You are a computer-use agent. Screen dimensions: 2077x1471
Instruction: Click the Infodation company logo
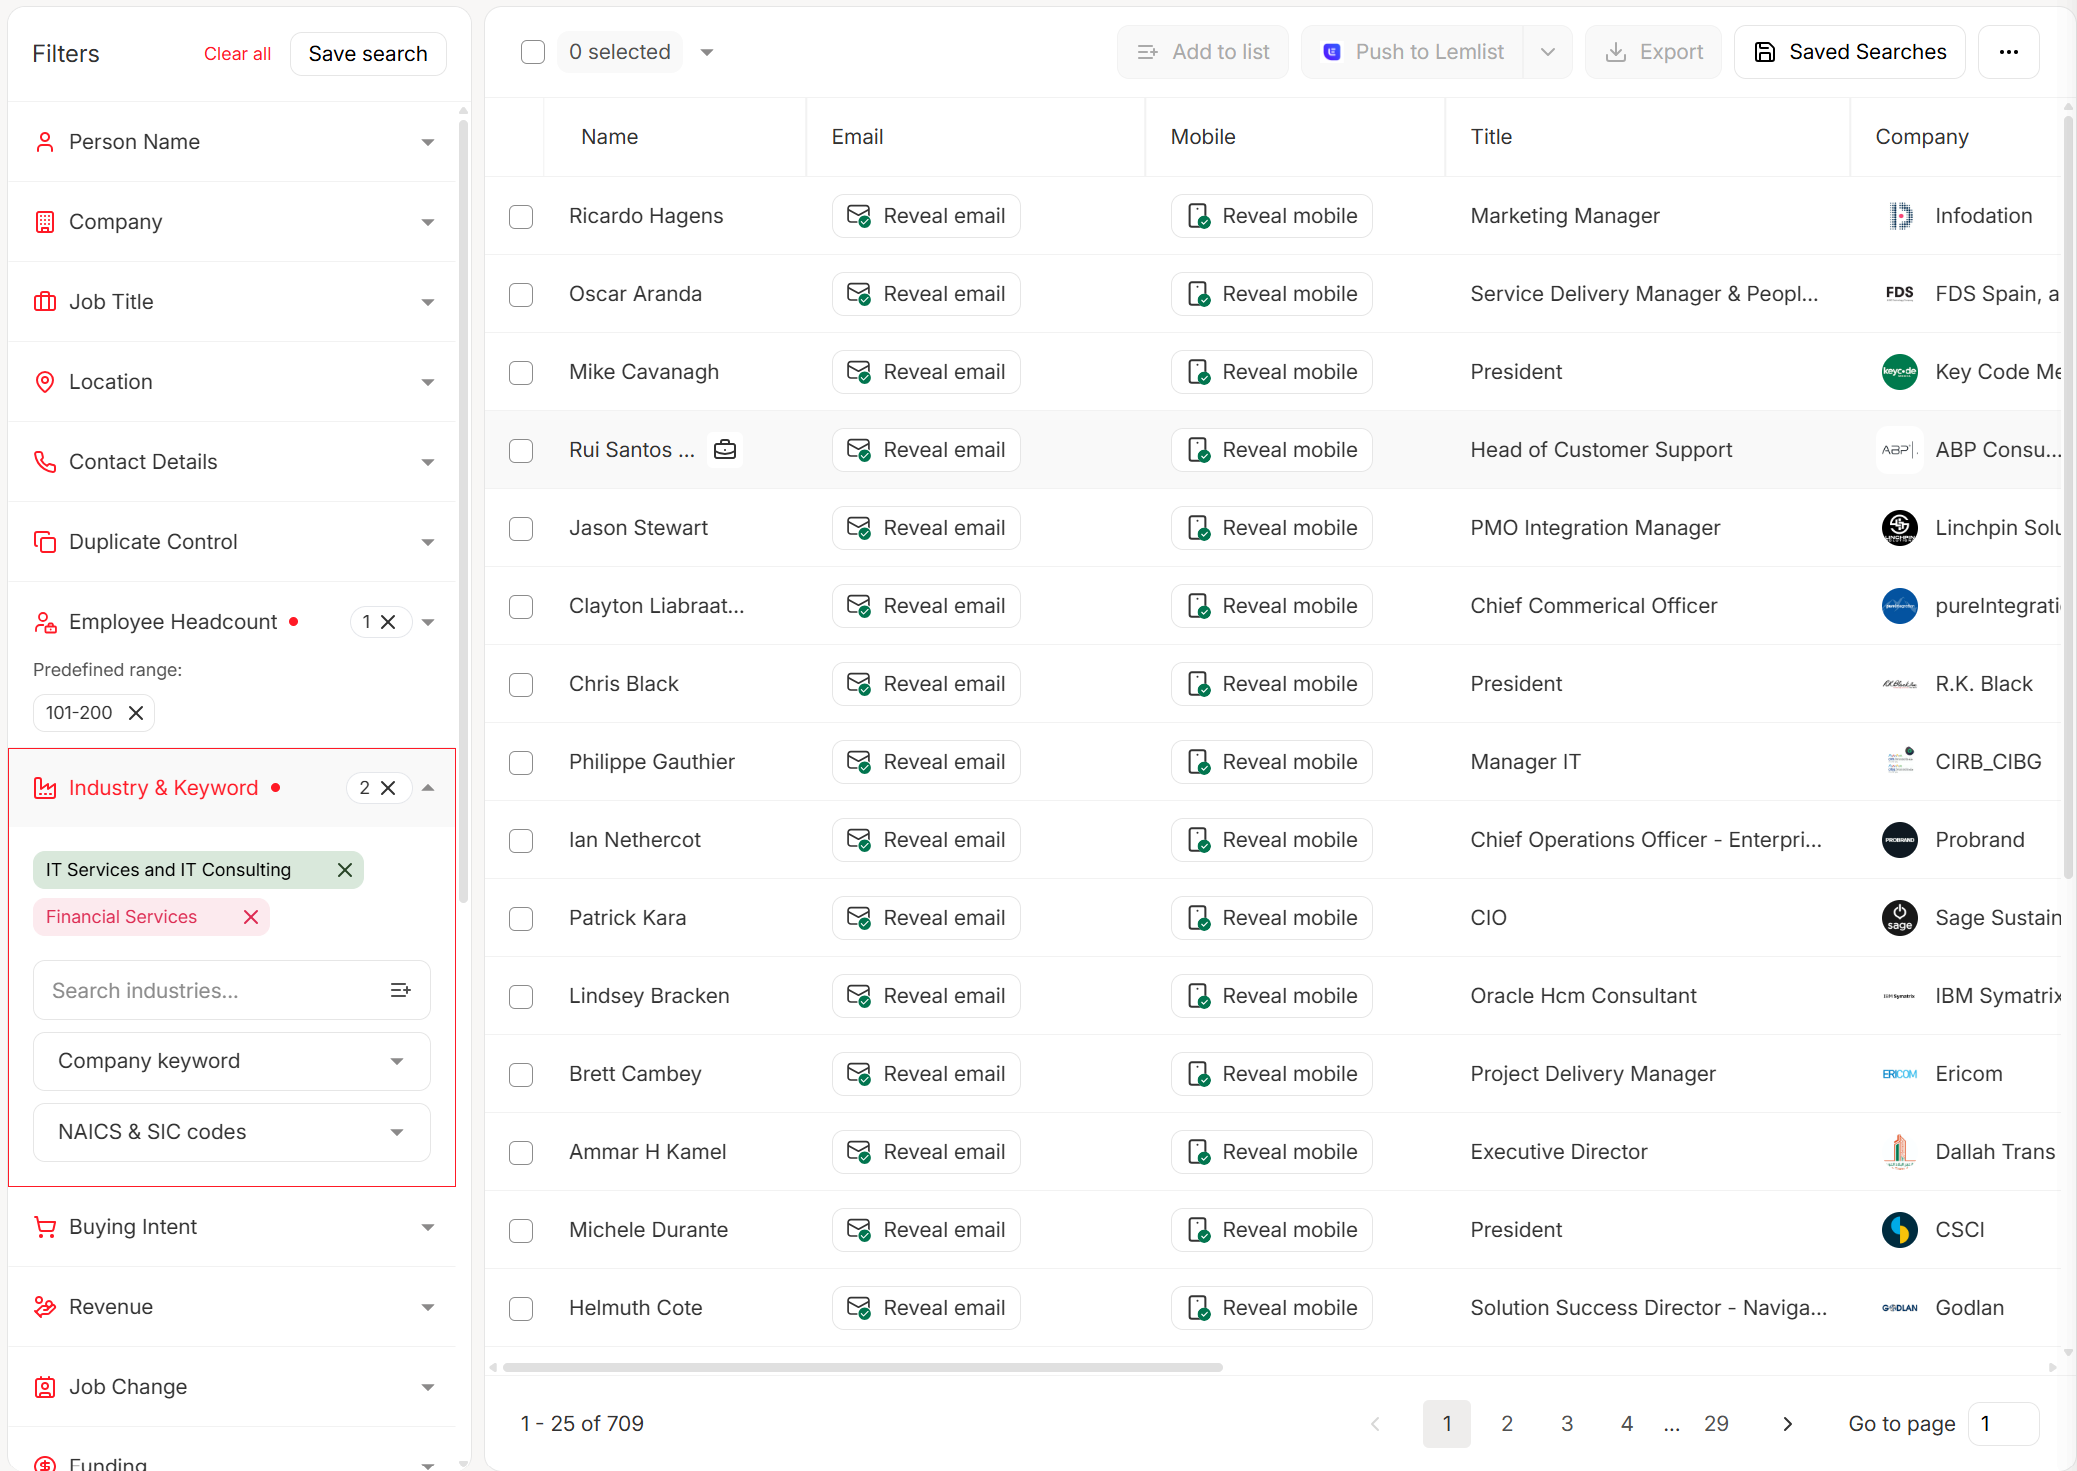(1899, 216)
